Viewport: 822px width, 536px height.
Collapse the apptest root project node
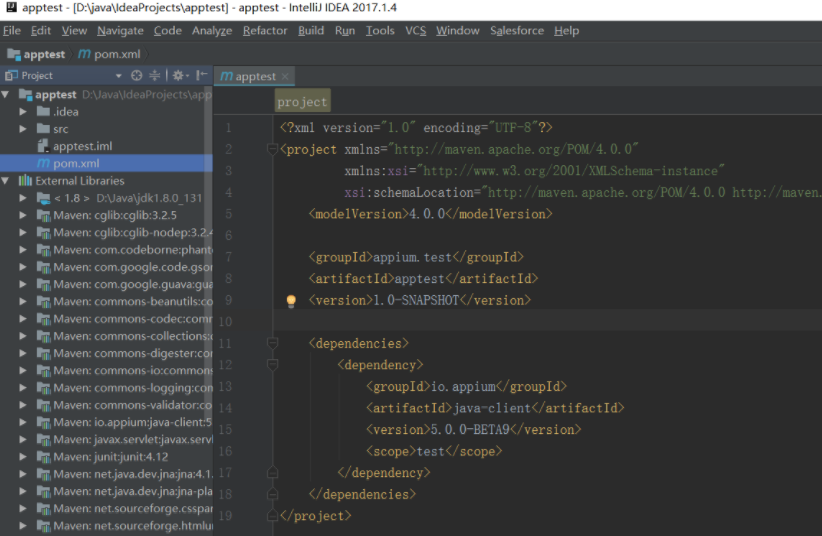6,94
